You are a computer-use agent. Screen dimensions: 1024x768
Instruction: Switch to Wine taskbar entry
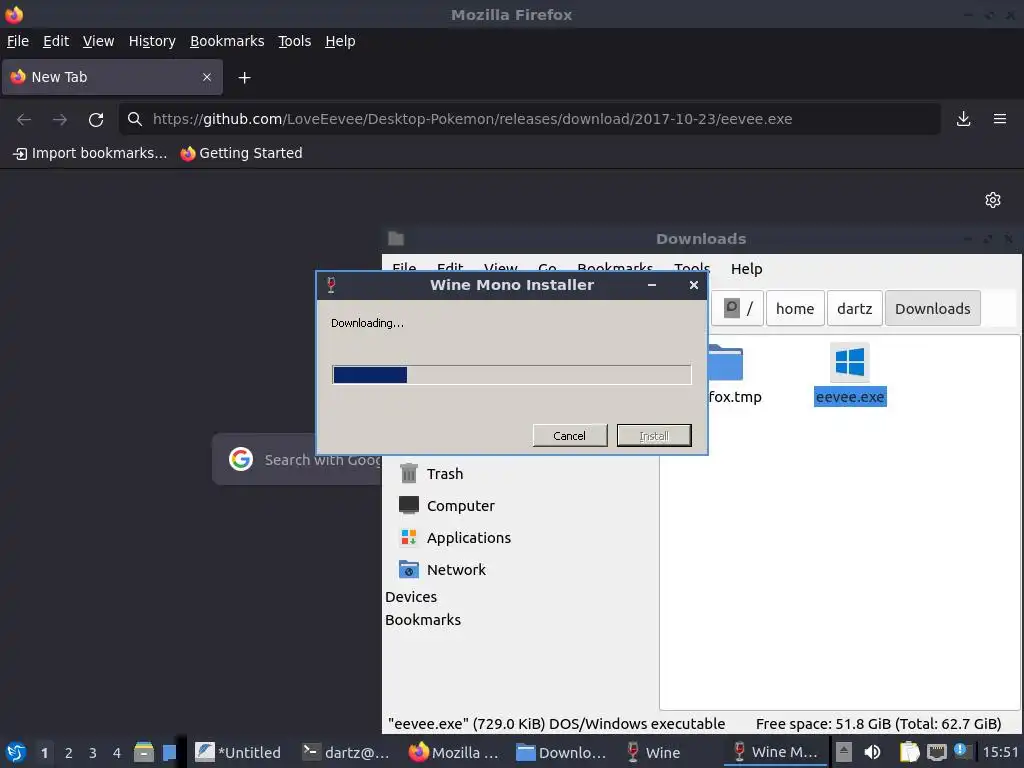click(653, 752)
